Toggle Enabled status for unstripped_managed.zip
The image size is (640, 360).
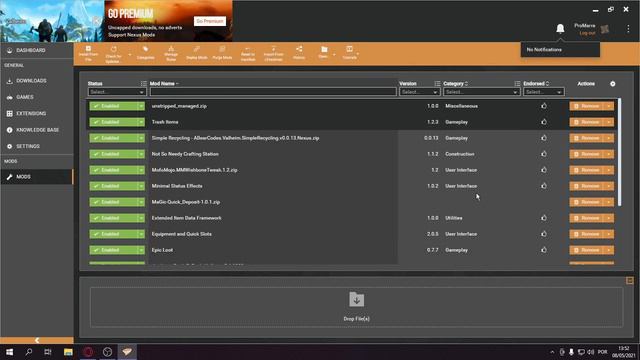113,106
